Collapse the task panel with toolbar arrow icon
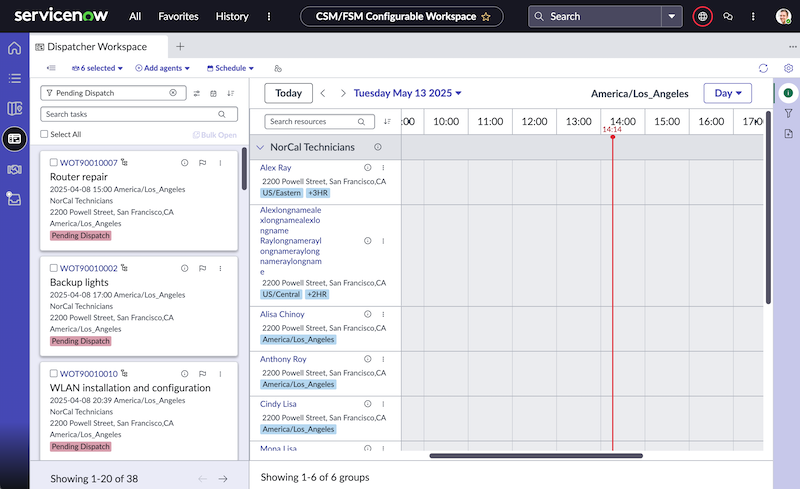Viewport: 800px width, 489px height. click(51, 68)
